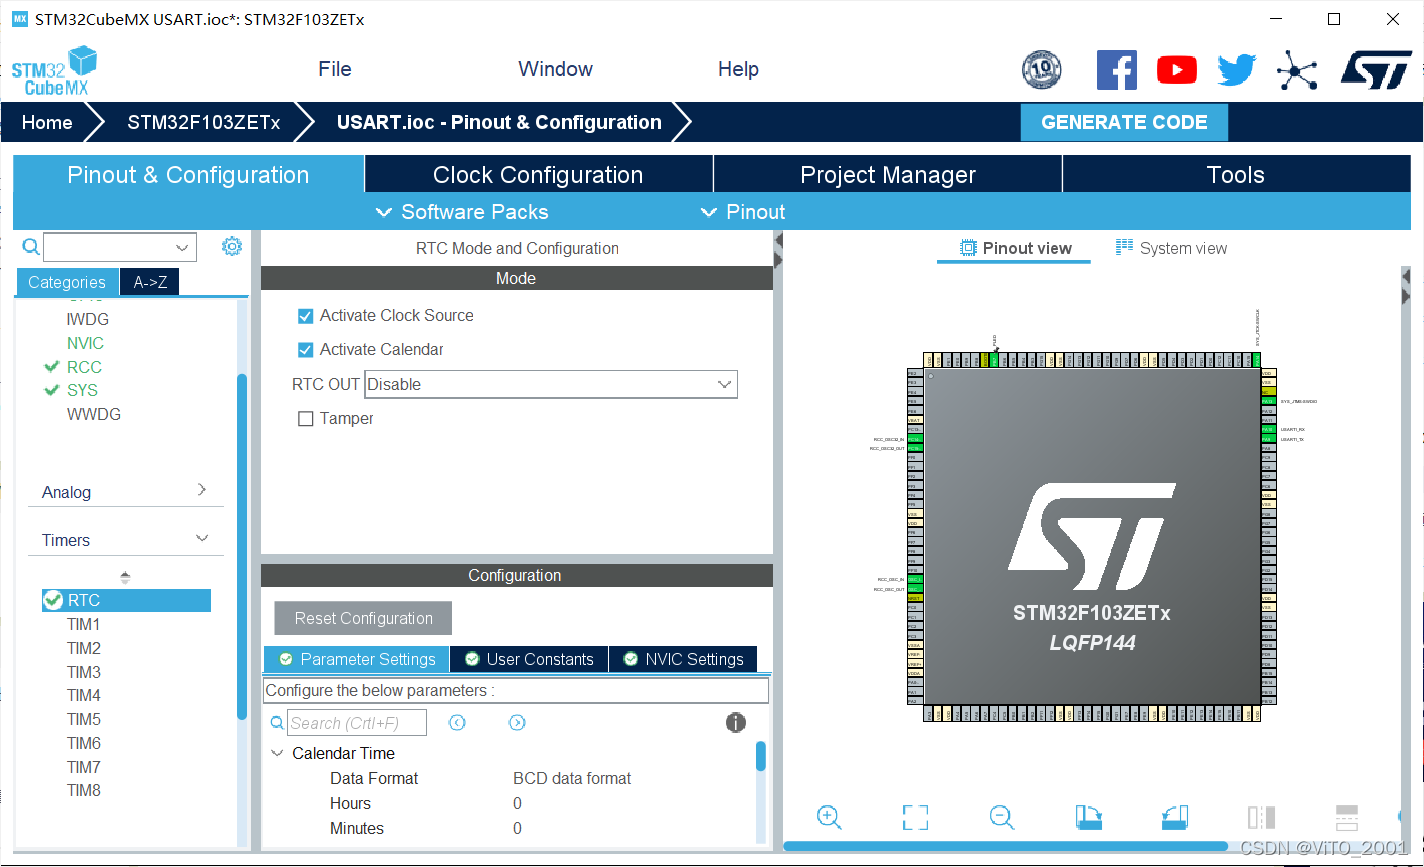Open the Window menu

click(x=555, y=69)
